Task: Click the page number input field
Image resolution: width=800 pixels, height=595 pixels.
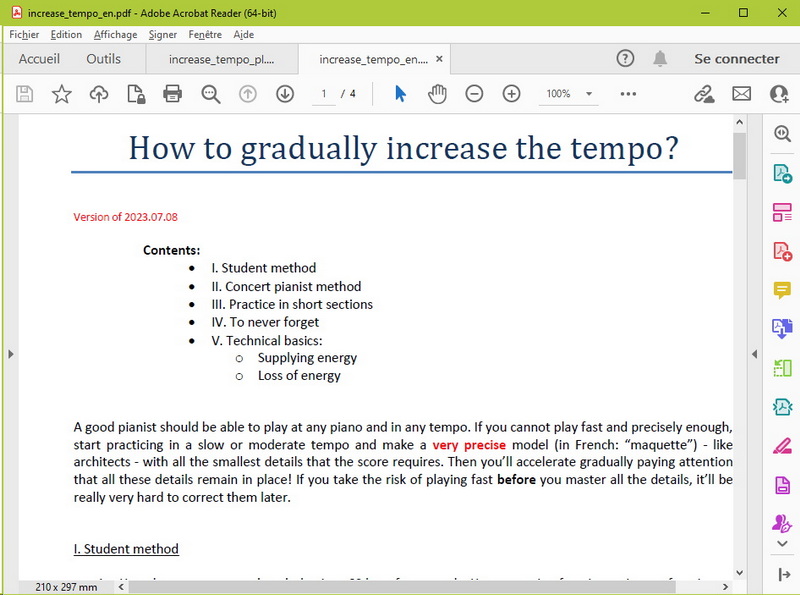Action: (323, 94)
